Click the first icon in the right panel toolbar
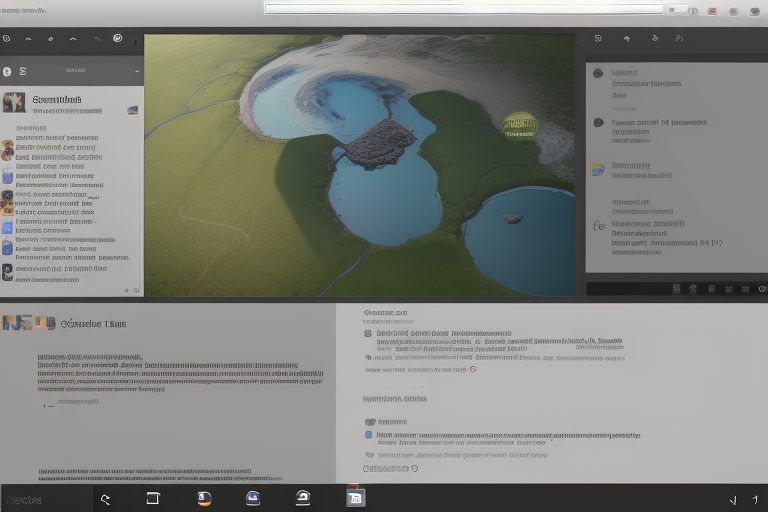Image resolution: width=768 pixels, height=512 pixels. click(598, 39)
